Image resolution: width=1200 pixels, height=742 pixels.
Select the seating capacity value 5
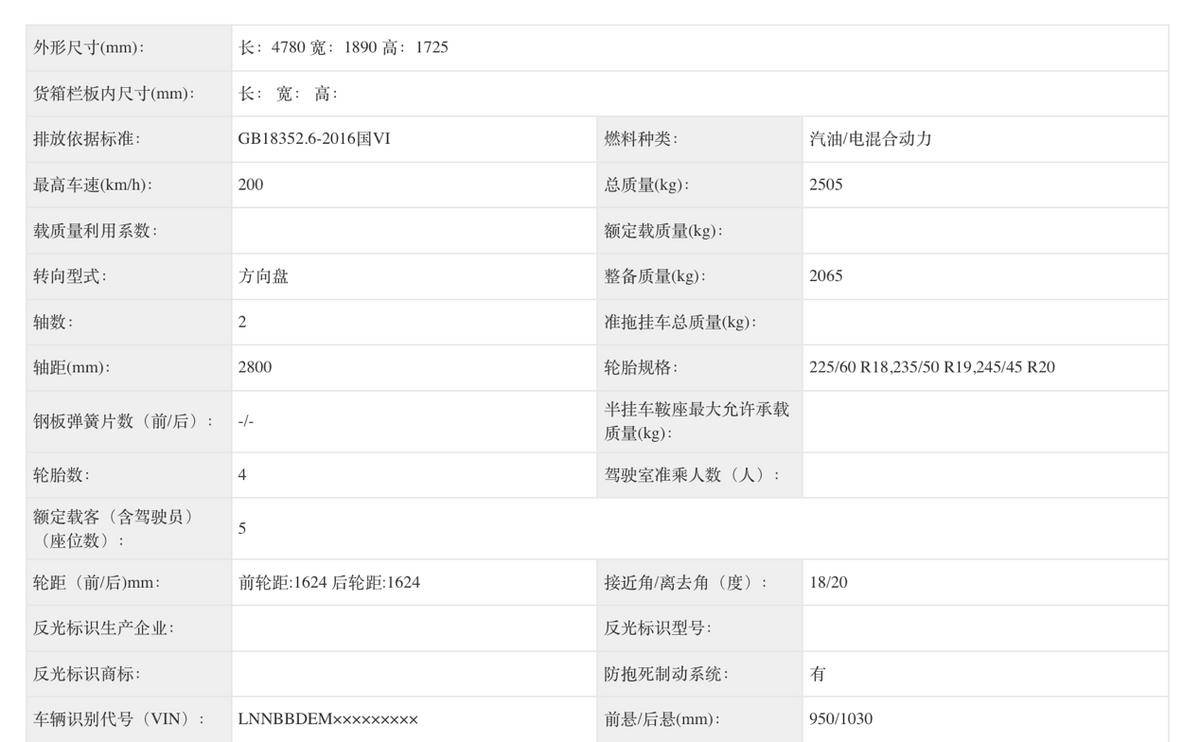coord(242,528)
